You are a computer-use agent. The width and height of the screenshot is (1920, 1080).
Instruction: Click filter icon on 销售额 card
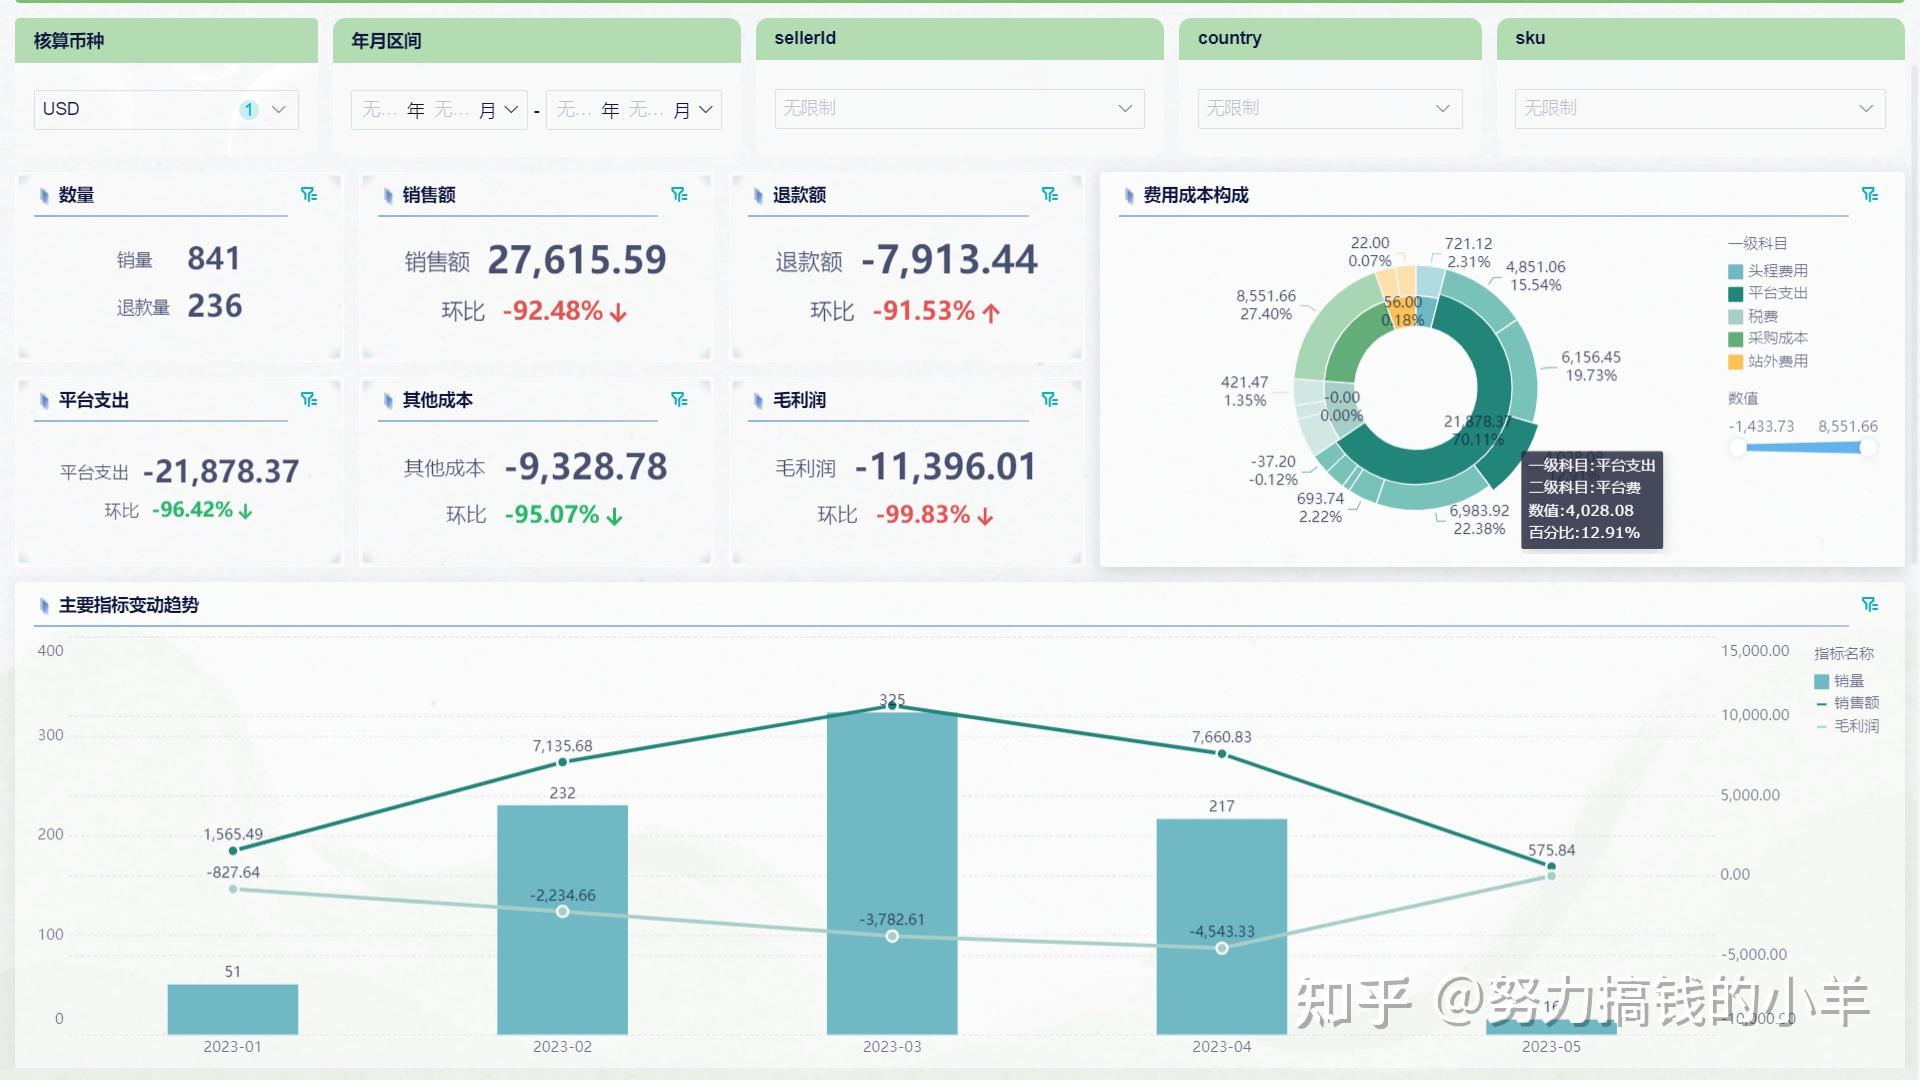click(679, 195)
